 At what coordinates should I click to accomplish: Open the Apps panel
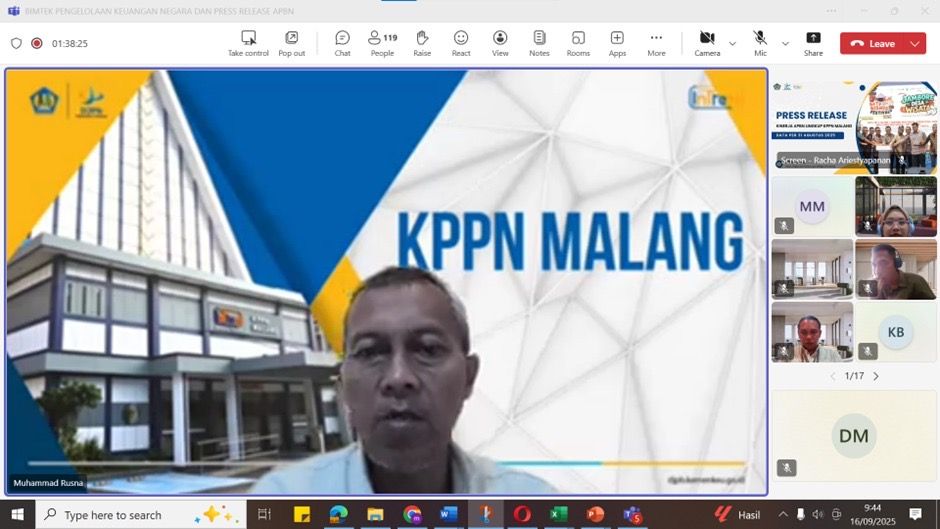[x=617, y=44]
